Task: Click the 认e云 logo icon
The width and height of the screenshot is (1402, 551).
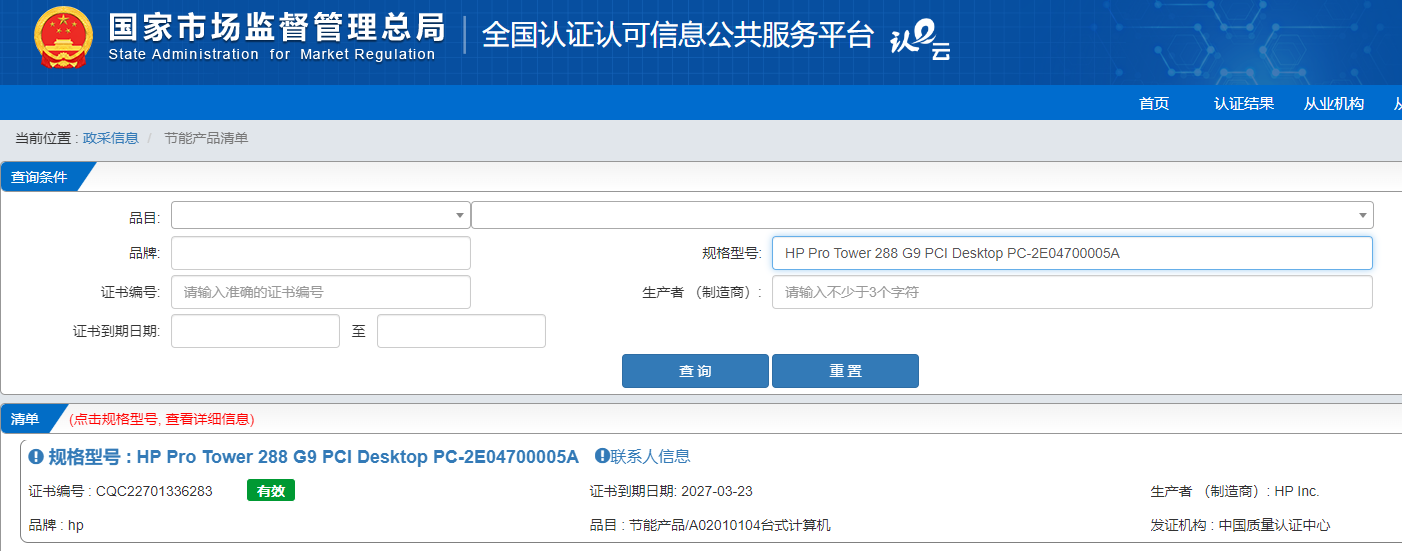Action: point(920,40)
